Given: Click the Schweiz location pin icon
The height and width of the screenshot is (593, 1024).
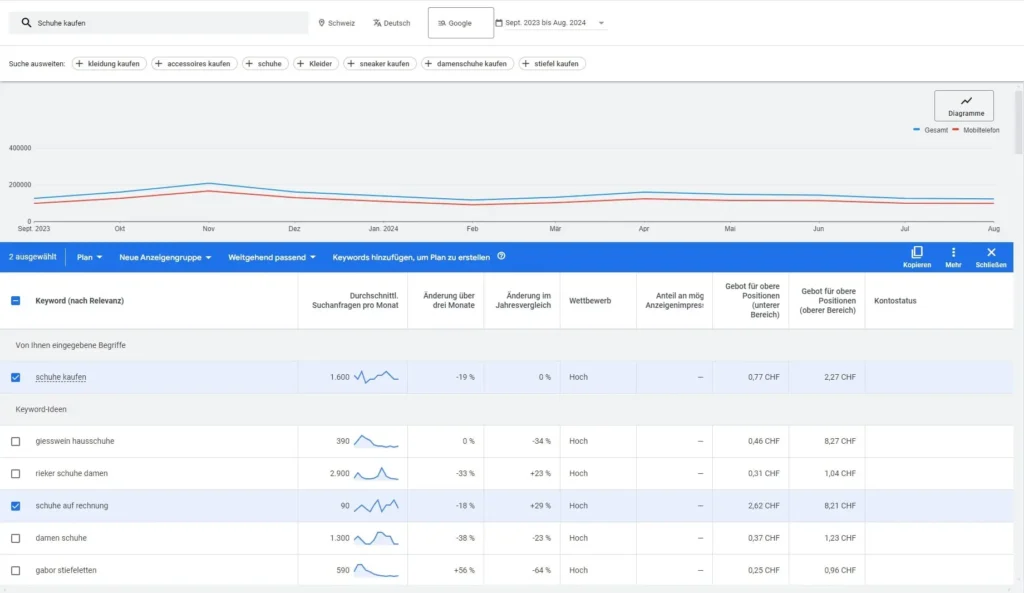Looking at the screenshot, I should coord(322,23).
